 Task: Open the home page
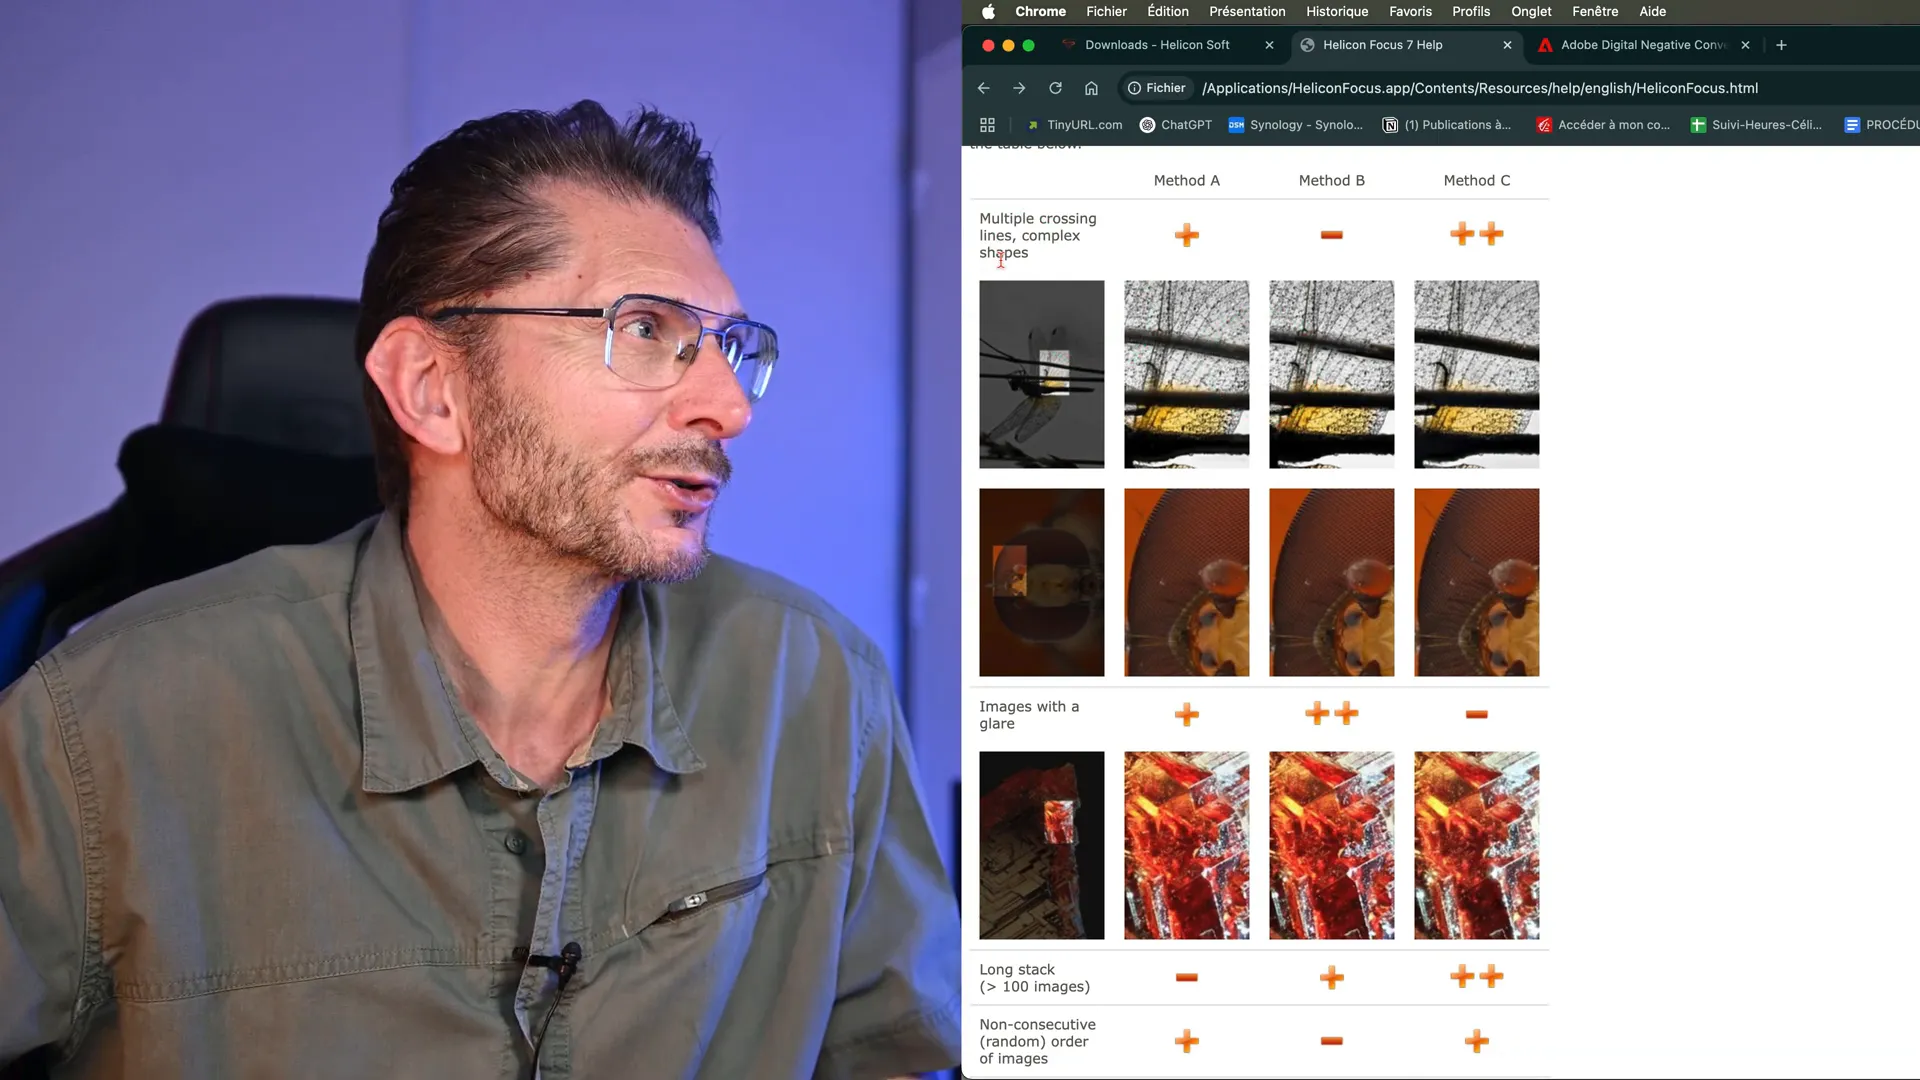pyautogui.click(x=1091, y=88)
